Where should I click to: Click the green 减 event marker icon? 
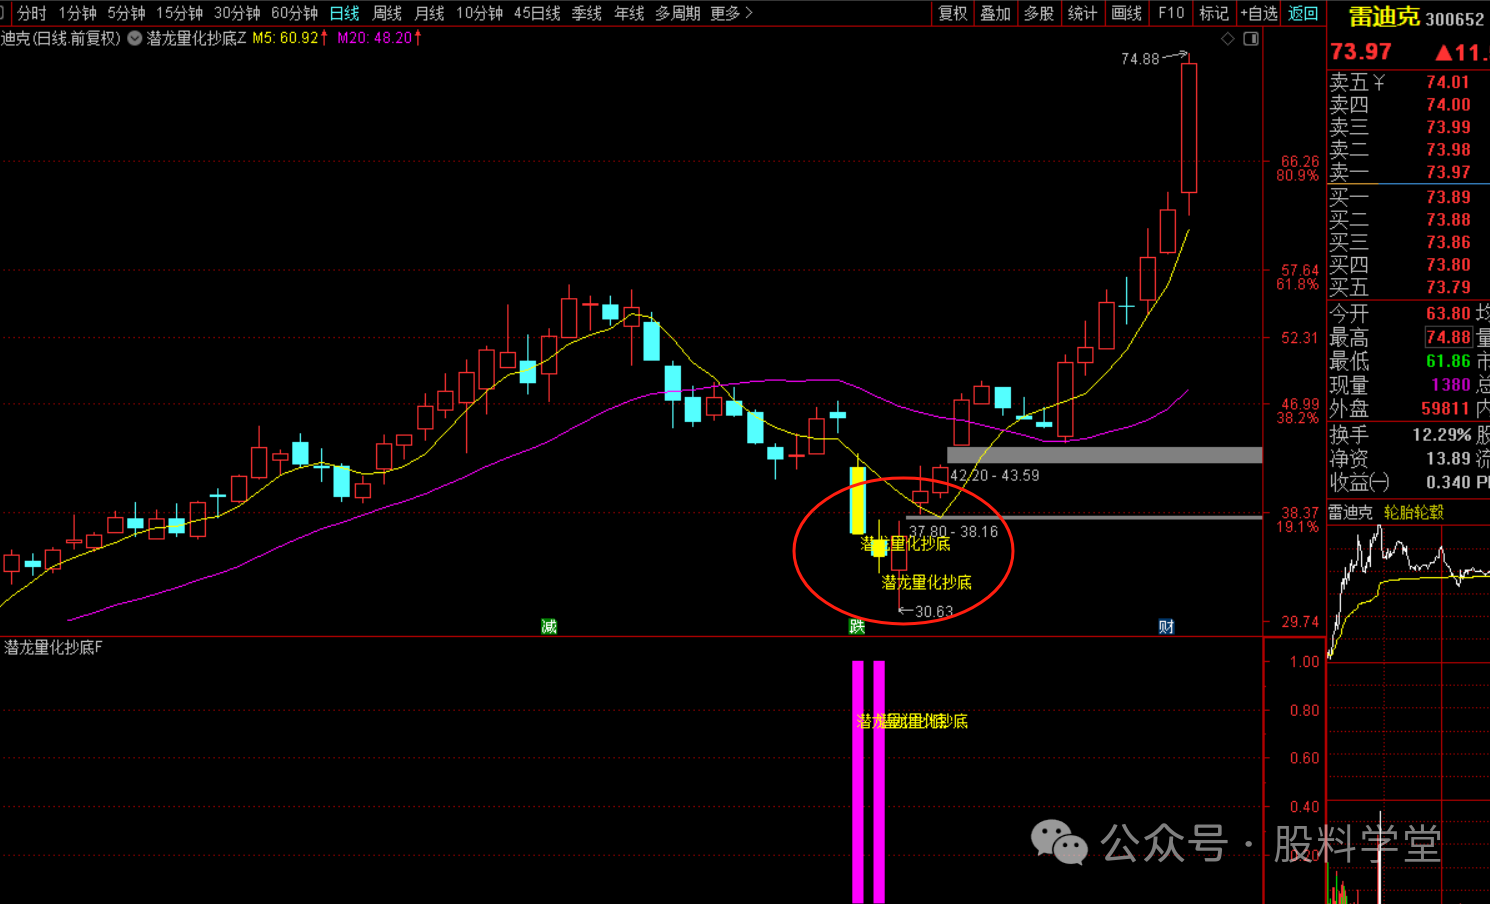point(549,626)
